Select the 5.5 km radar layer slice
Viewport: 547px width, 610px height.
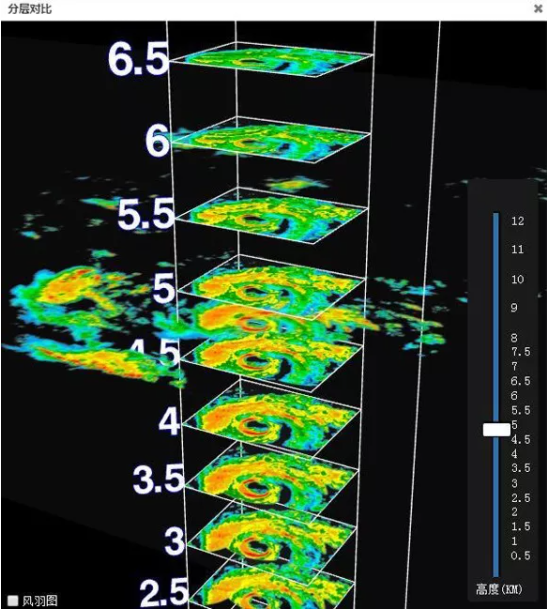pyautogui.click(x=272, y=216)
